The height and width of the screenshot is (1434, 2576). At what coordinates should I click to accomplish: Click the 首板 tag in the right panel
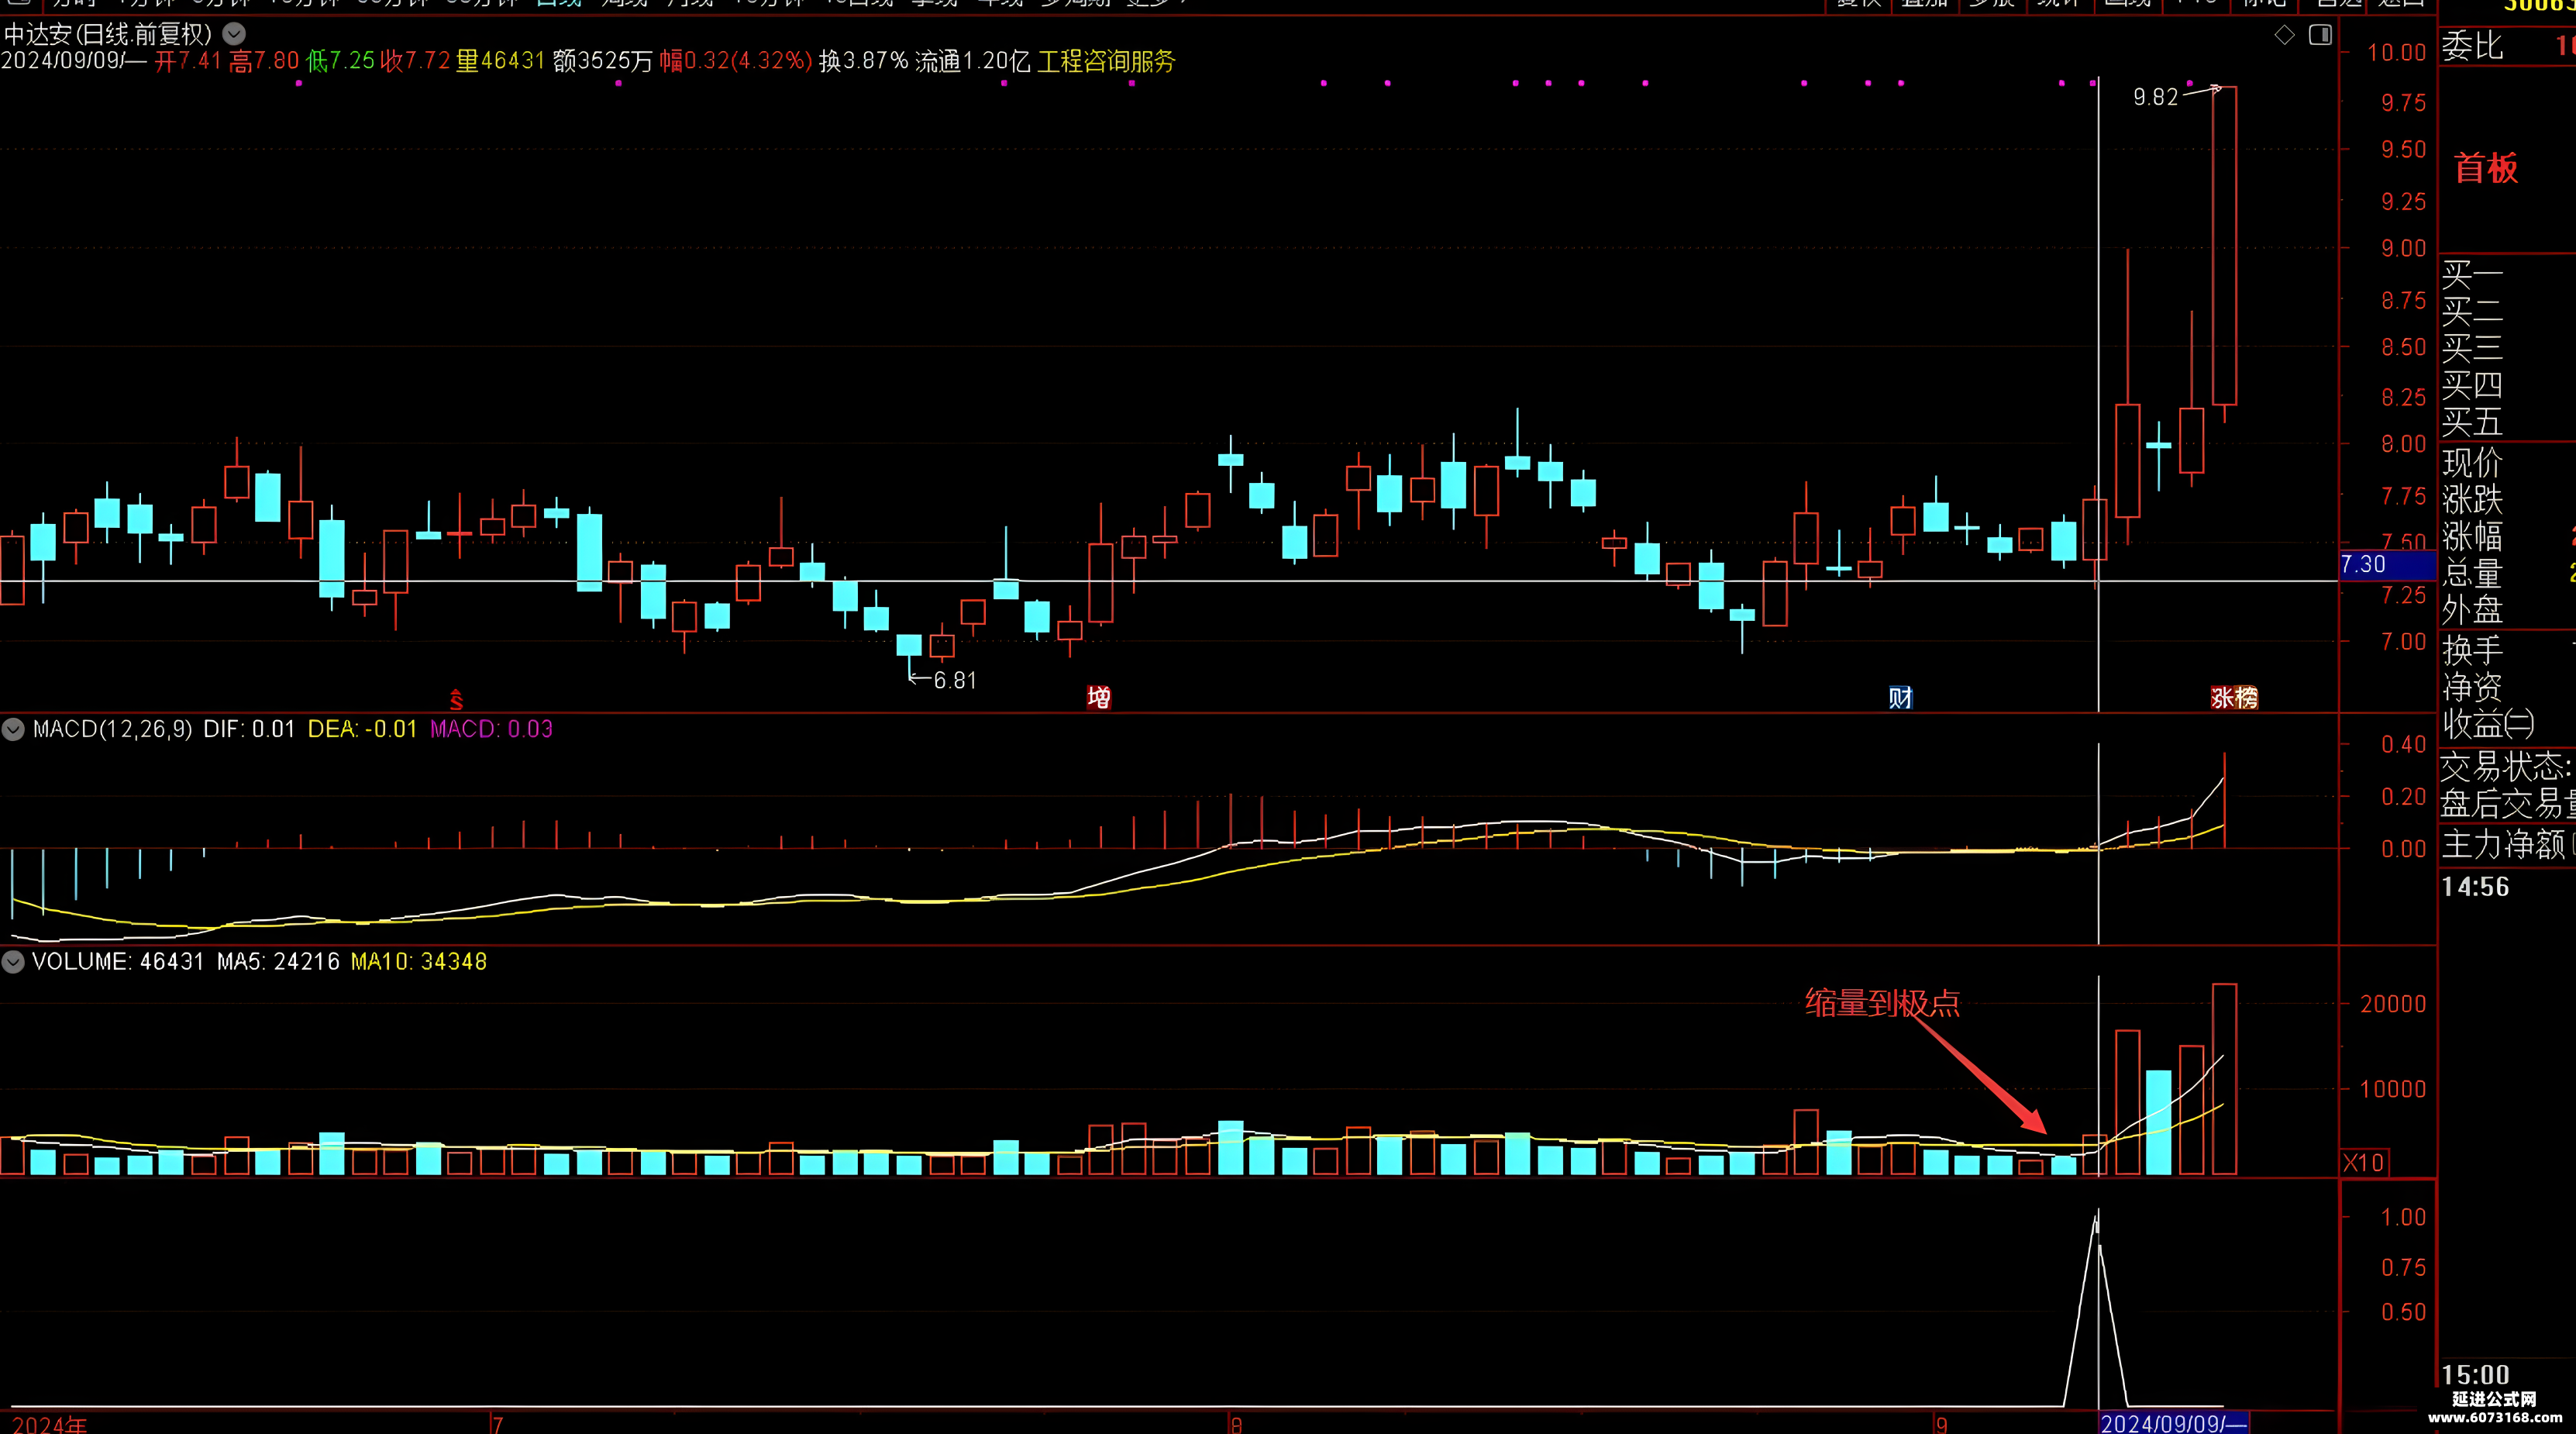tap(2486, 168)
